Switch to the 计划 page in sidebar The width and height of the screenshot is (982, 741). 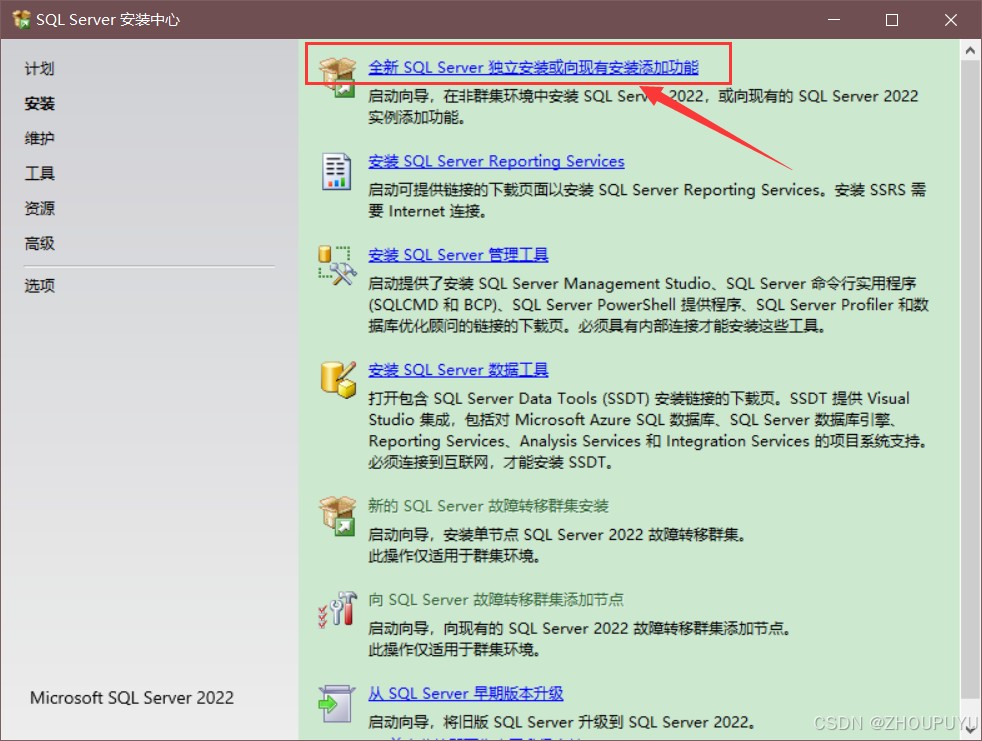pyautogui.click(x=39, y=69)
